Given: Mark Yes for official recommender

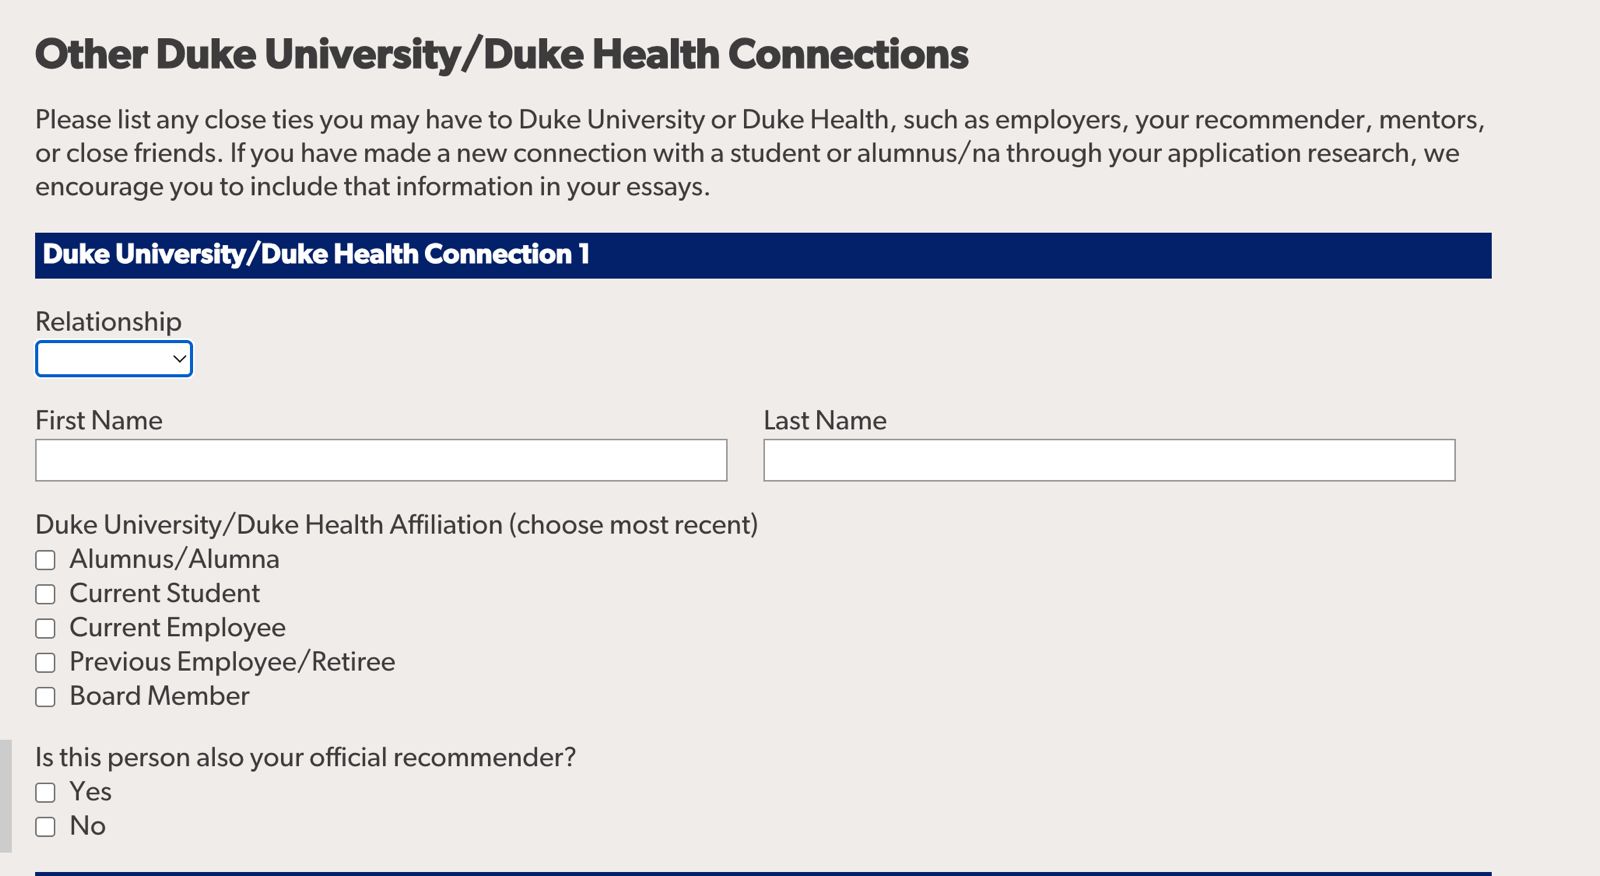Looking at the screenshot, I should pos(46,793).
